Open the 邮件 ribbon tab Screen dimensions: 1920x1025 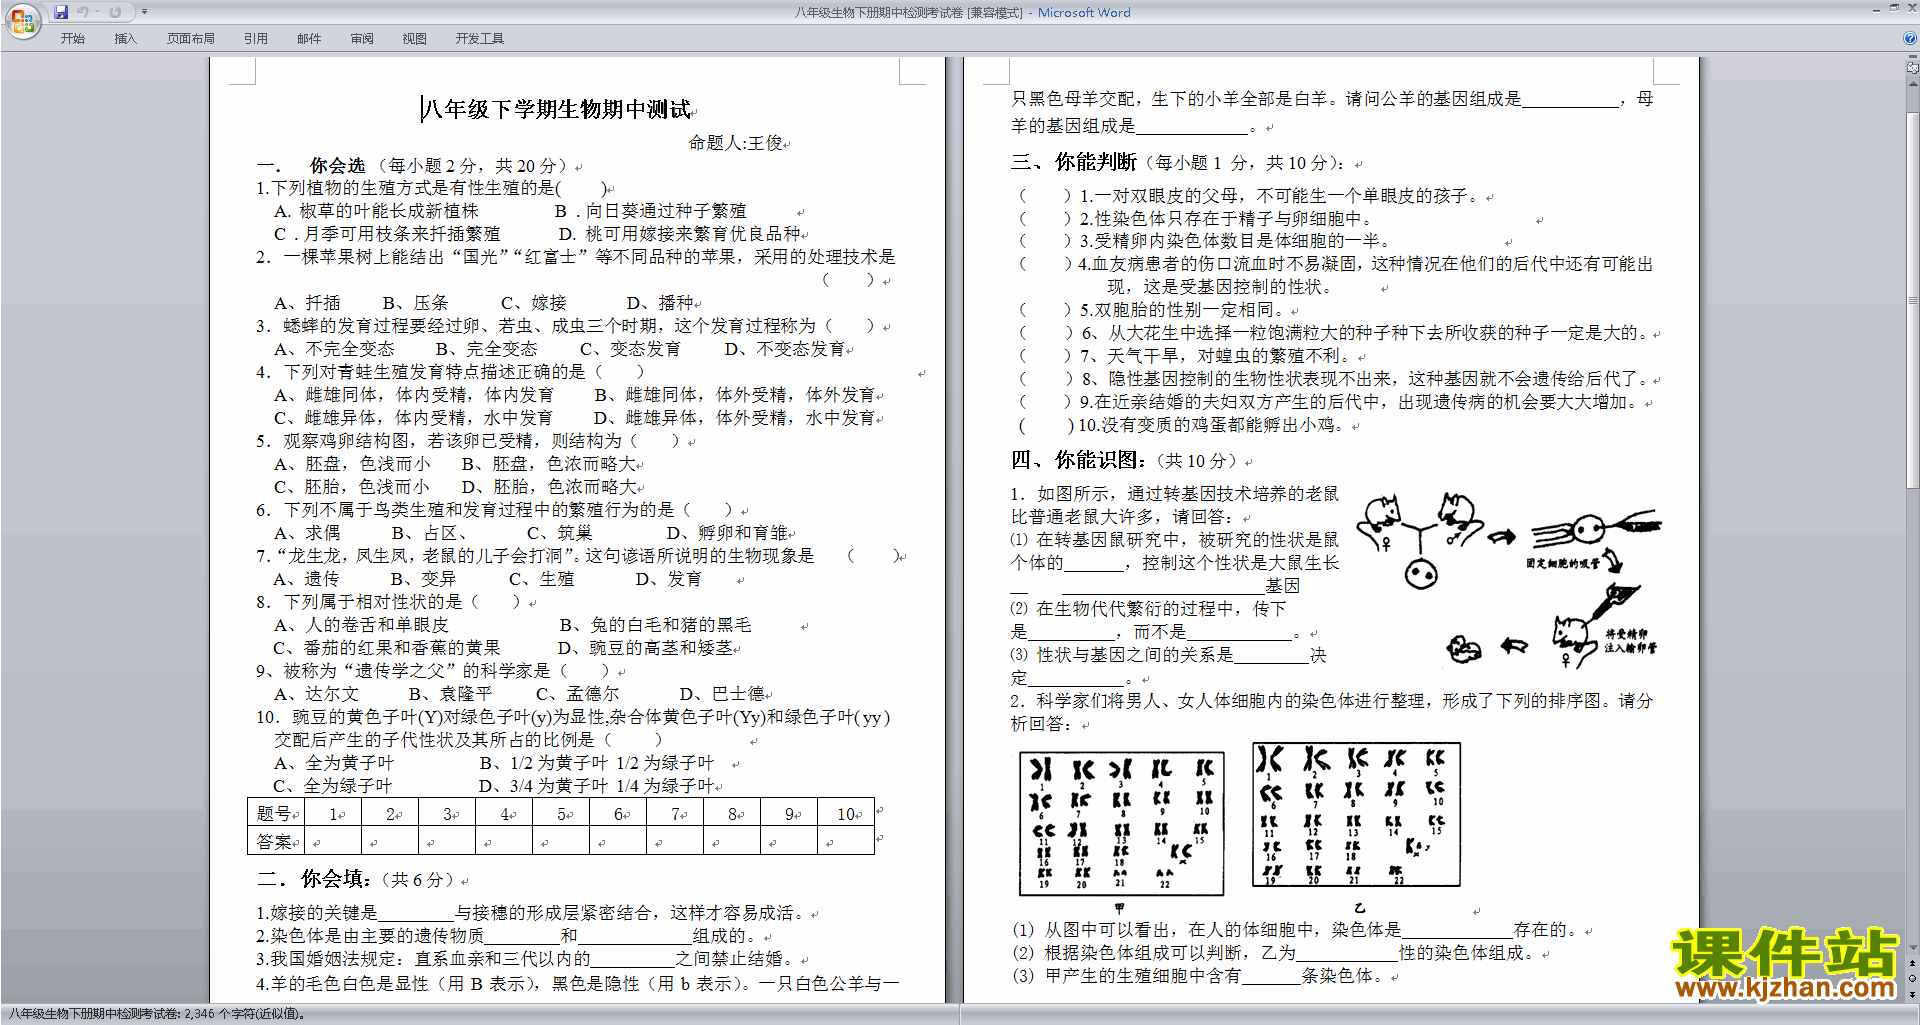(x=309, y=39)
